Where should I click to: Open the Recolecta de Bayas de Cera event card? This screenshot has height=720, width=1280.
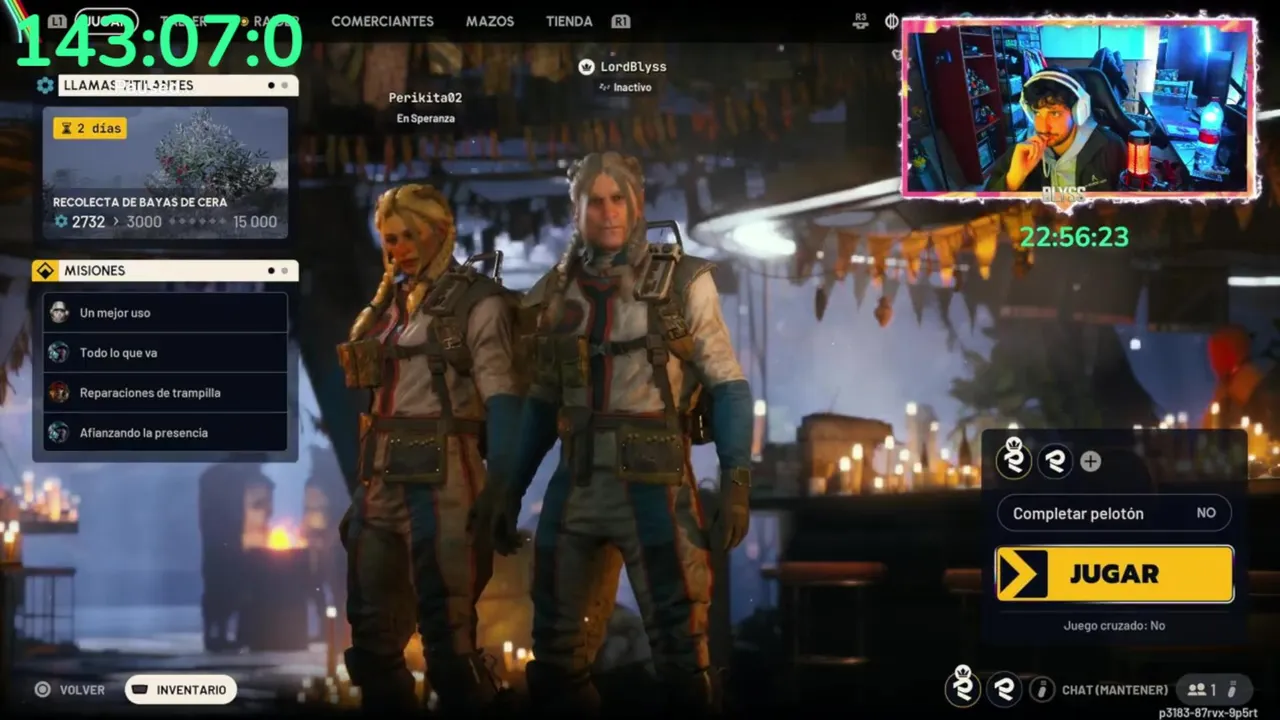click(165, 173)
